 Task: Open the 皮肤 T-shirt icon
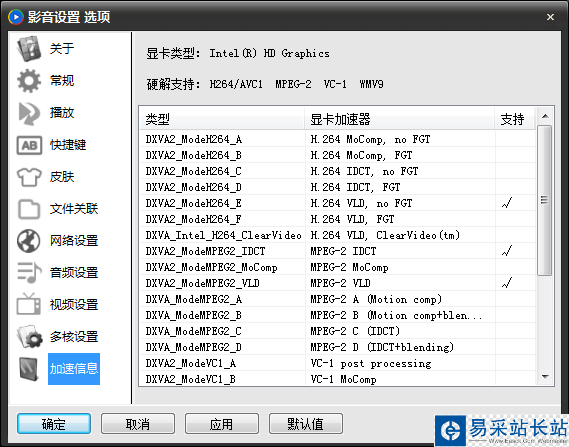(x=29, y=177)
